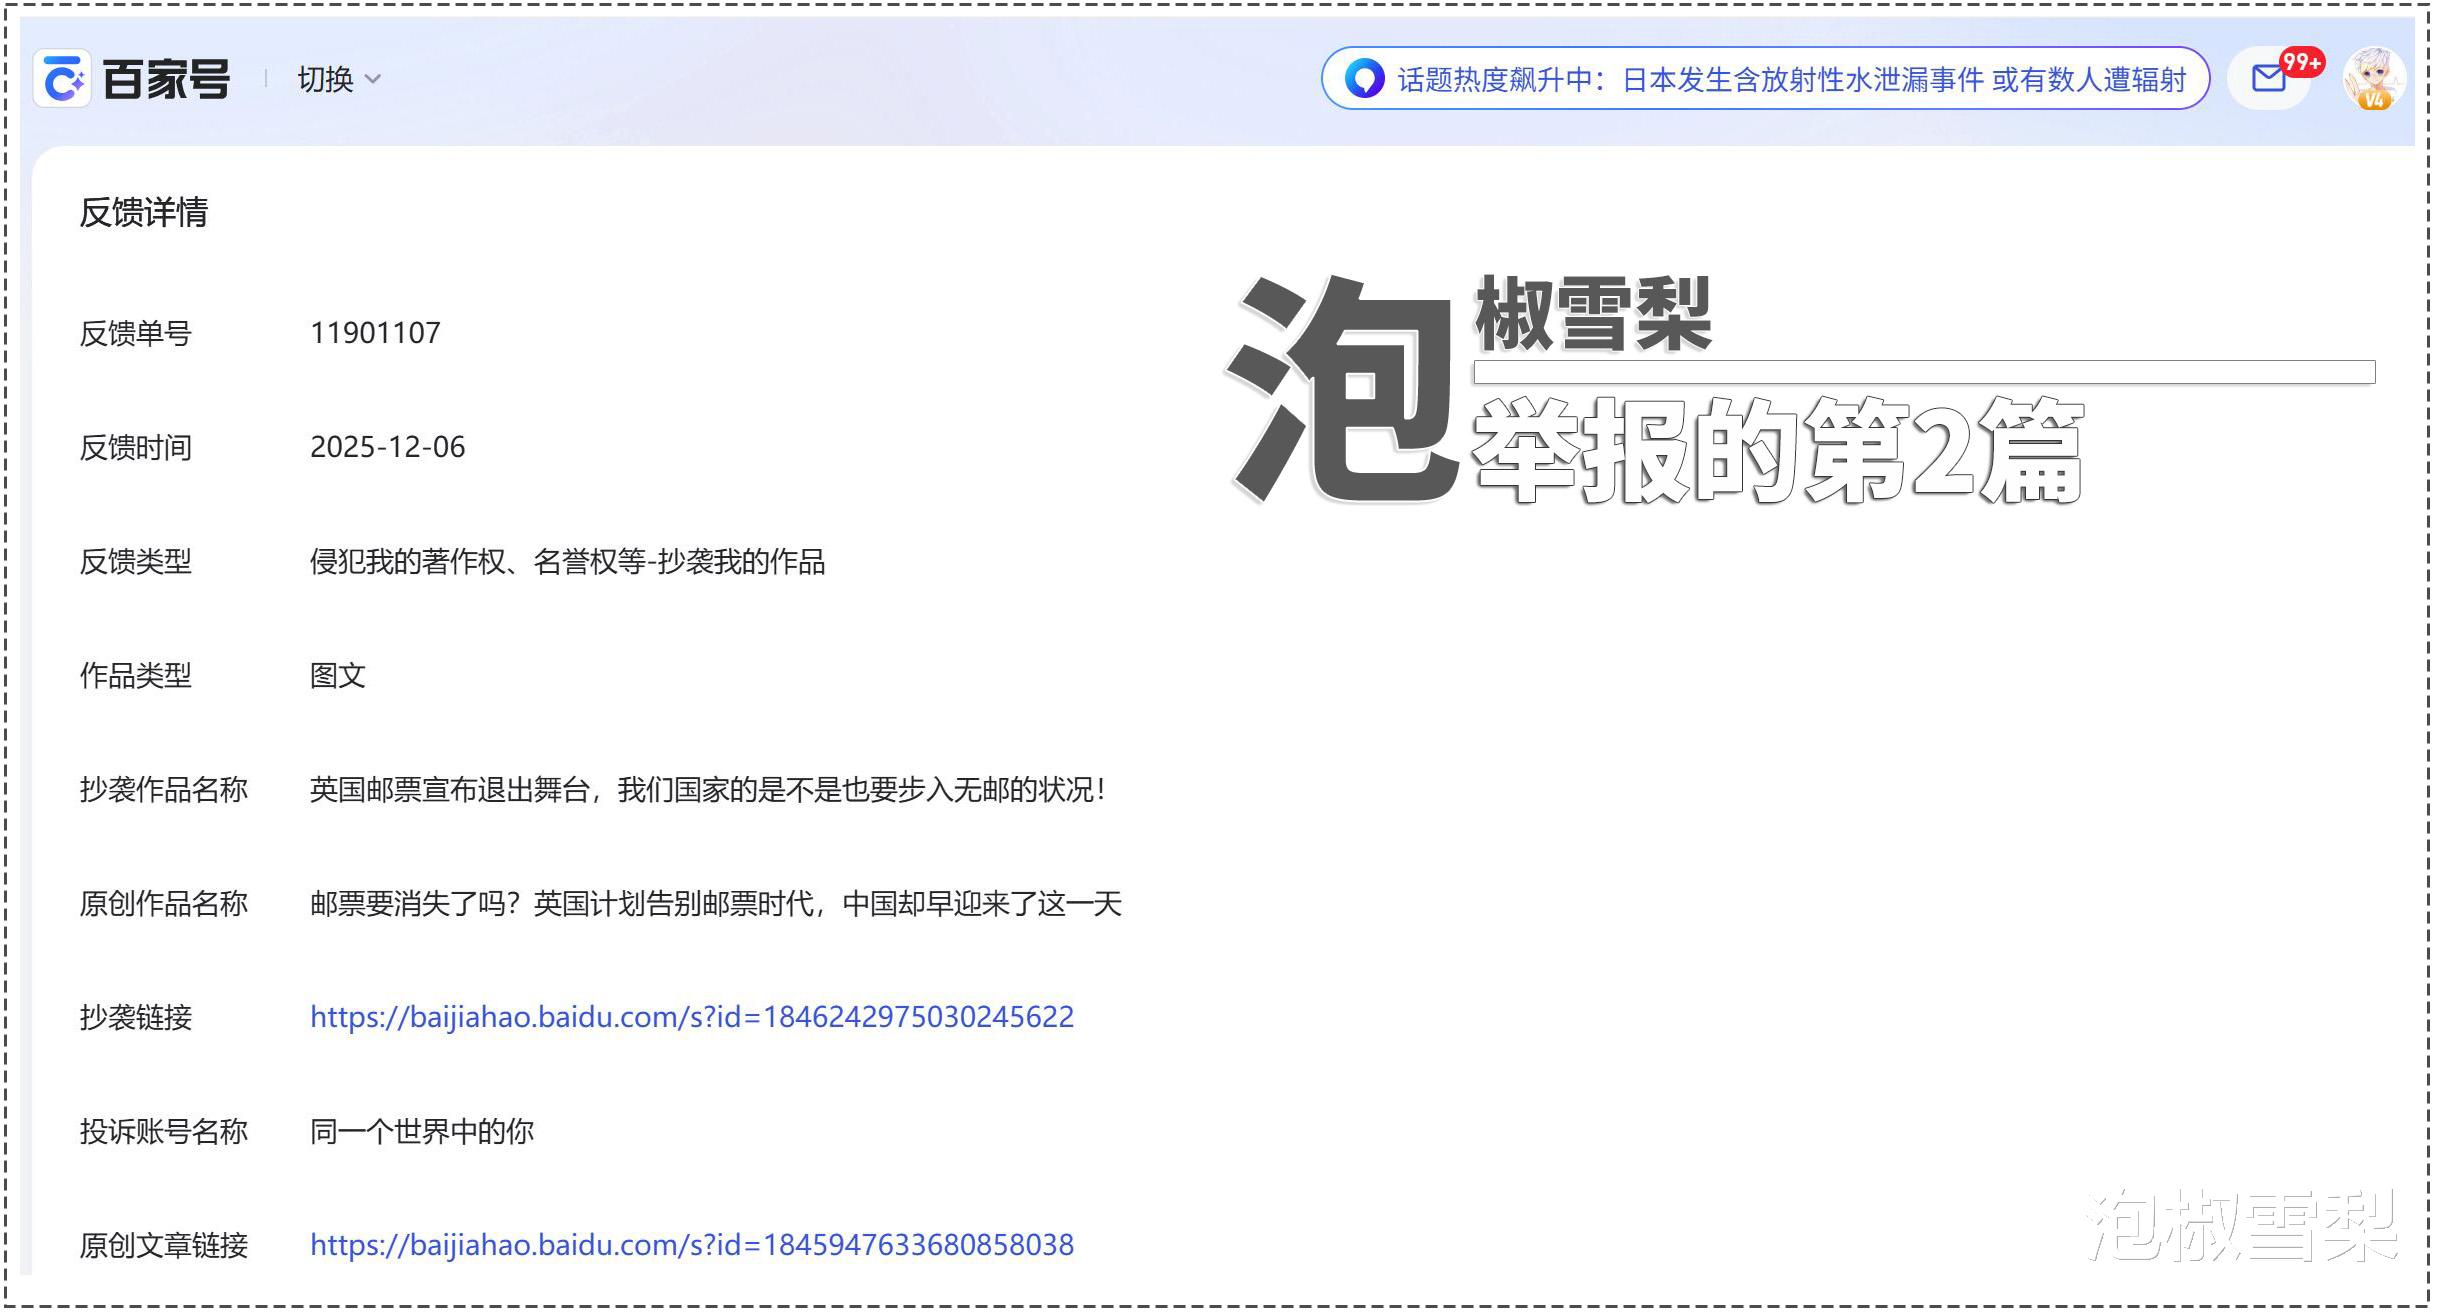Click the feedback date 2025-12-06
2439x1315 pixels.
click(x=387, y=447)
